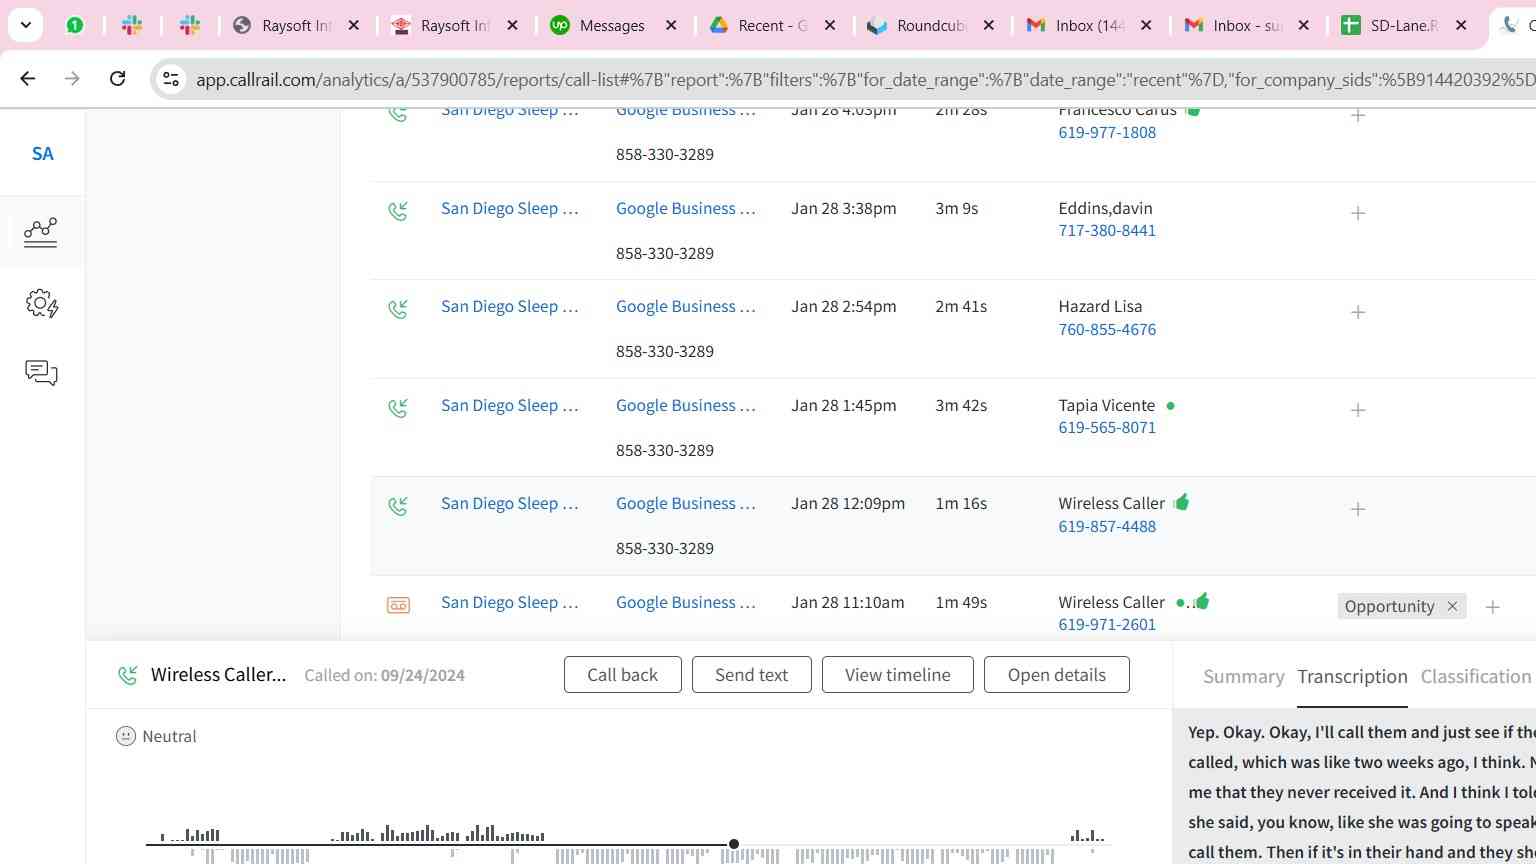The image size is (1536, 864).
Task: Switch to the Classification tab
Action: pos(1476,677)
